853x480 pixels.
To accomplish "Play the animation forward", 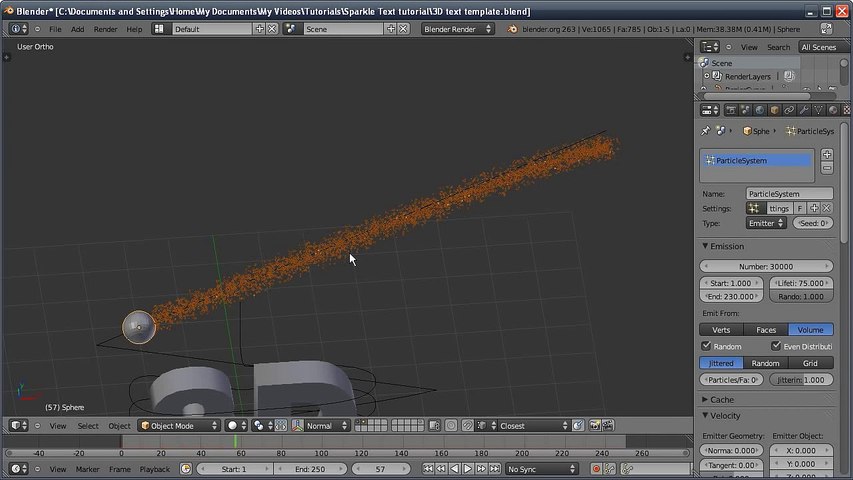I will pyautogui.click(x=468, y=469).
